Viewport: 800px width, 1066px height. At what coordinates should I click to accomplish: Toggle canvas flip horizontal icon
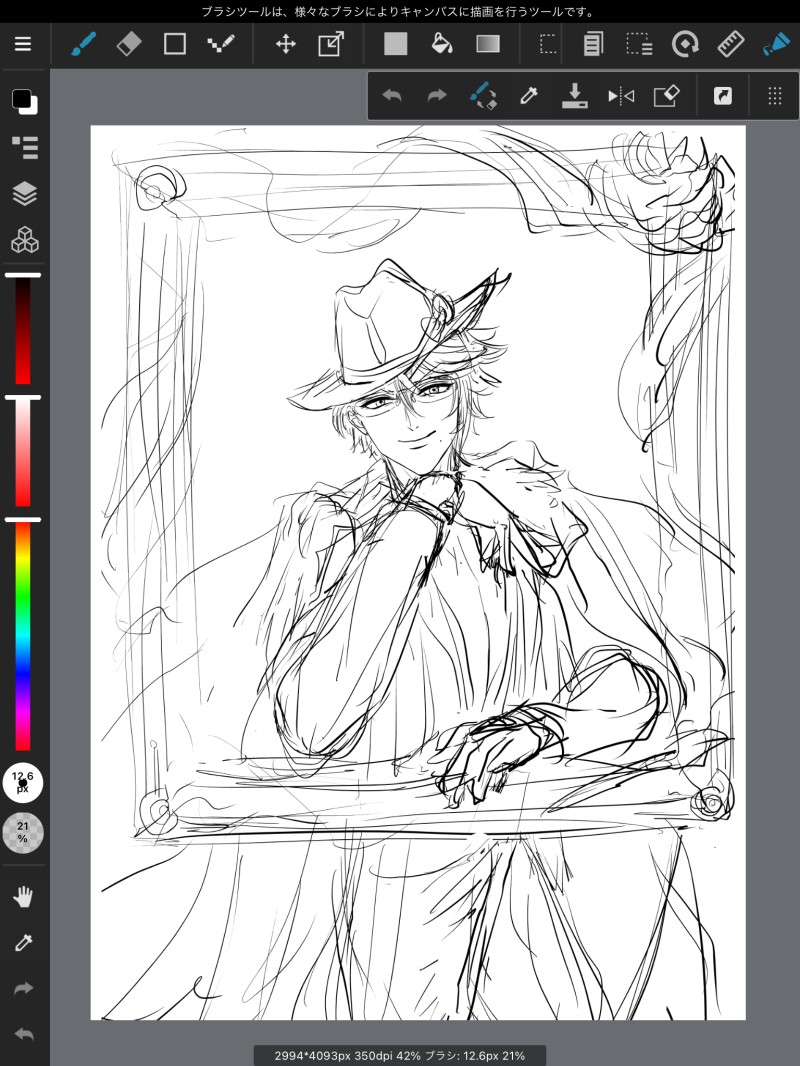(x=621, y=96)
